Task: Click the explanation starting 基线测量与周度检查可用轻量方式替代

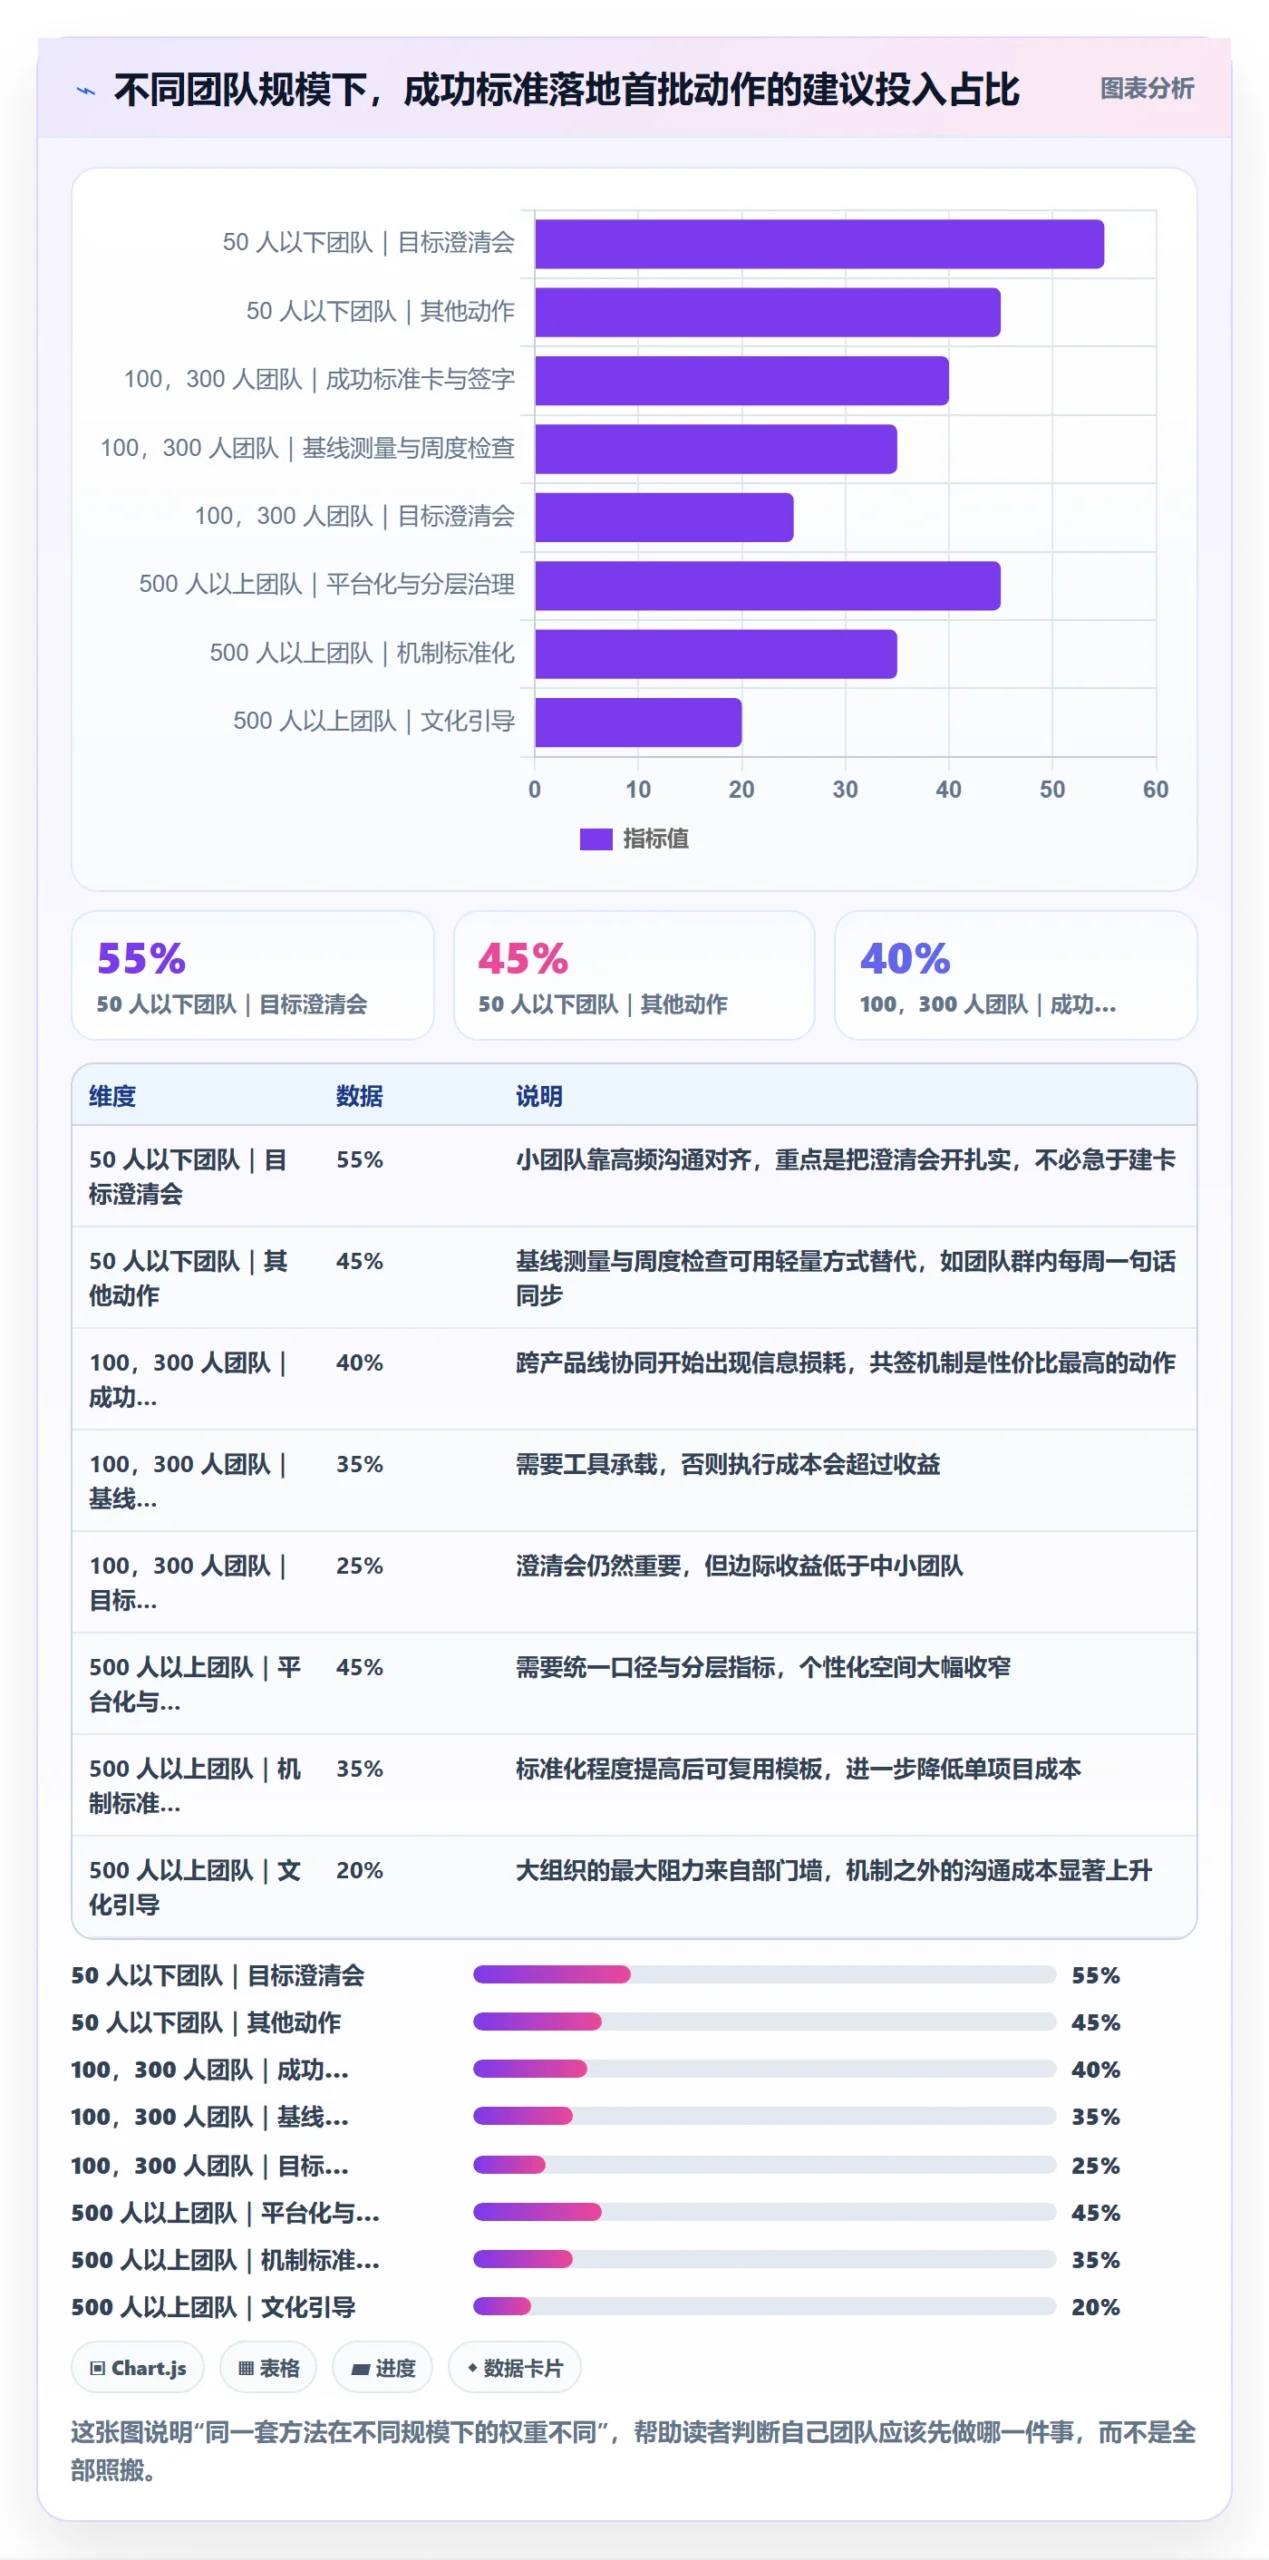Action: coord(846,1278)
